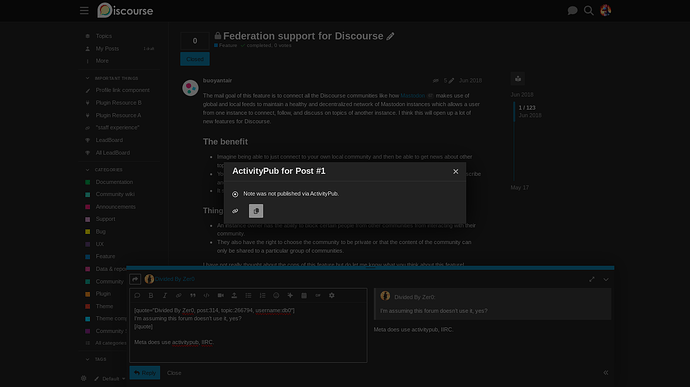Open Plugin Resource B sidebar link
The height and width of the screenshot is (387, 690).
(x=118, y=103)
